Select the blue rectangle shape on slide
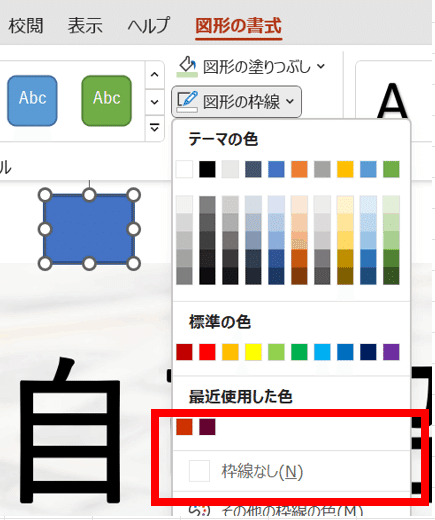The width and height of the screenshot is (435, 520). pos(89,229)
